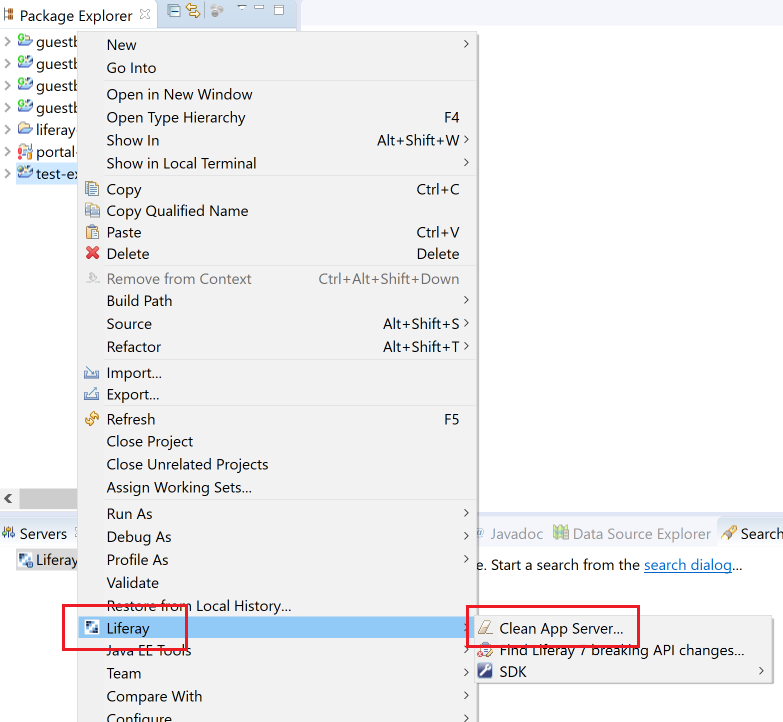Click the Servers tab icon
This screenshot has height=722, width=783.
click(x=8, y=533)
